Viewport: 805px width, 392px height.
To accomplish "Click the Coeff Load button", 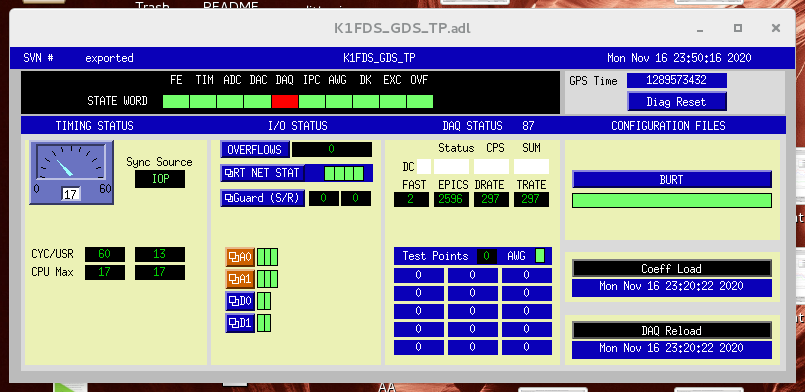I will click(672, 269).
